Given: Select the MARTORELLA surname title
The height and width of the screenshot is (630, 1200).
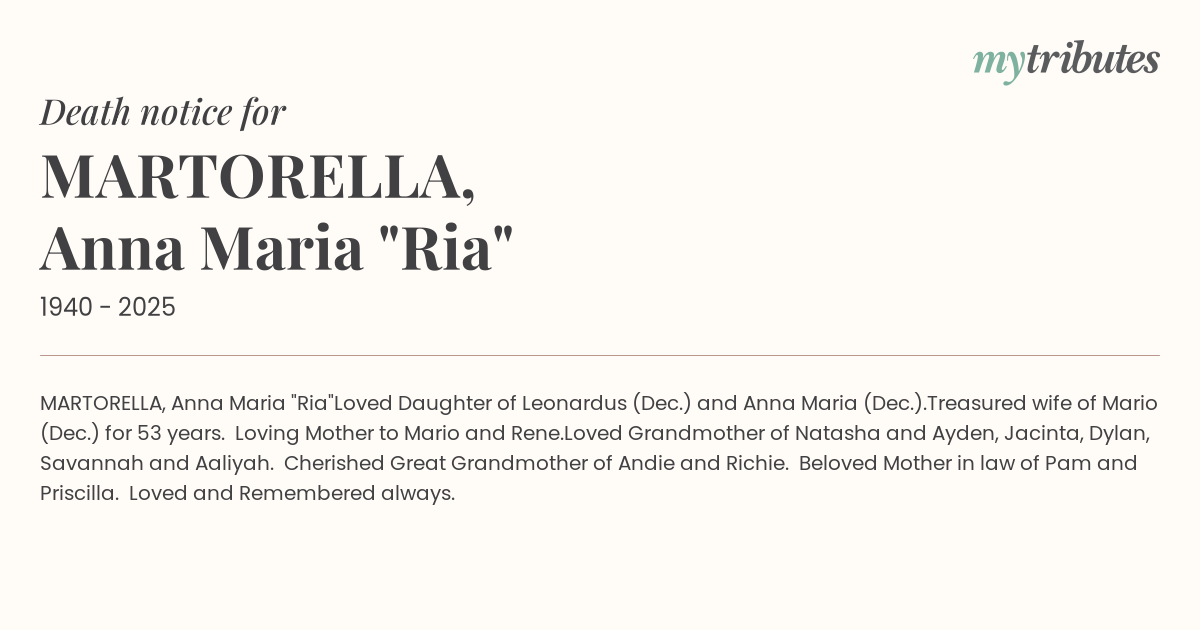Looking at the screenshot, I should pyautogui.click(x=257, y=178).
